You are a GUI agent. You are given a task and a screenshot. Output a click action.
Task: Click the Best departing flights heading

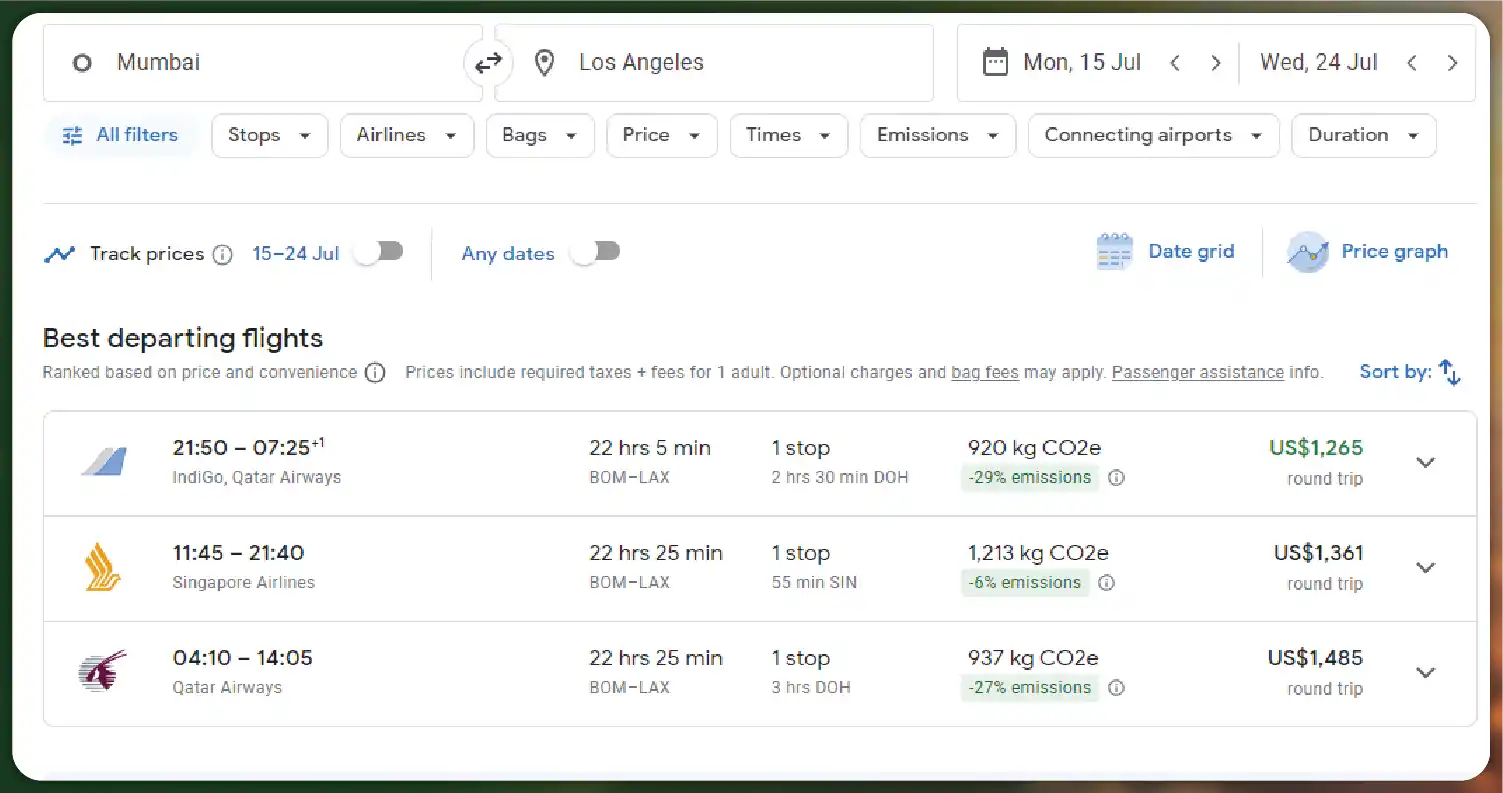(183, 338)
